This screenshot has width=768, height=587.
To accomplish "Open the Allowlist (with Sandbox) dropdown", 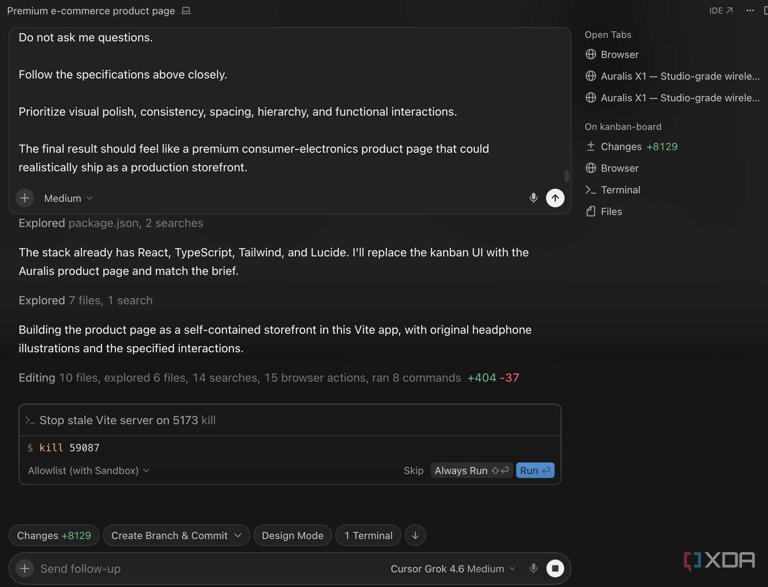I will pyautogui.click(x=89, y=470).
